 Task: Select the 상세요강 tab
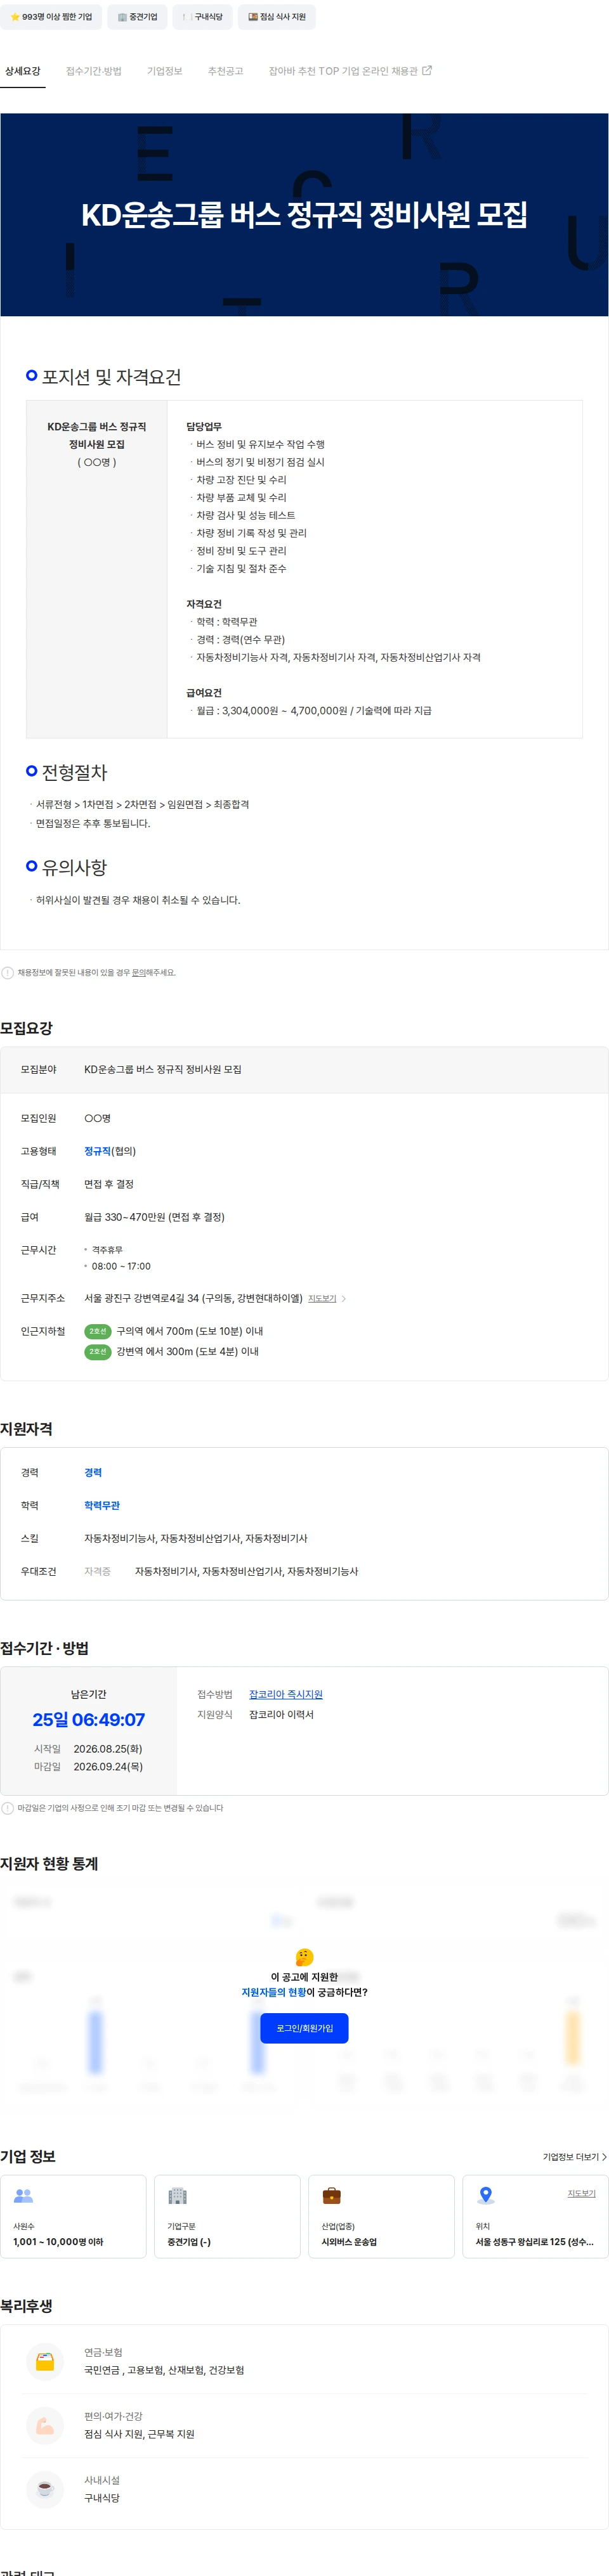[x=22, y=71]
